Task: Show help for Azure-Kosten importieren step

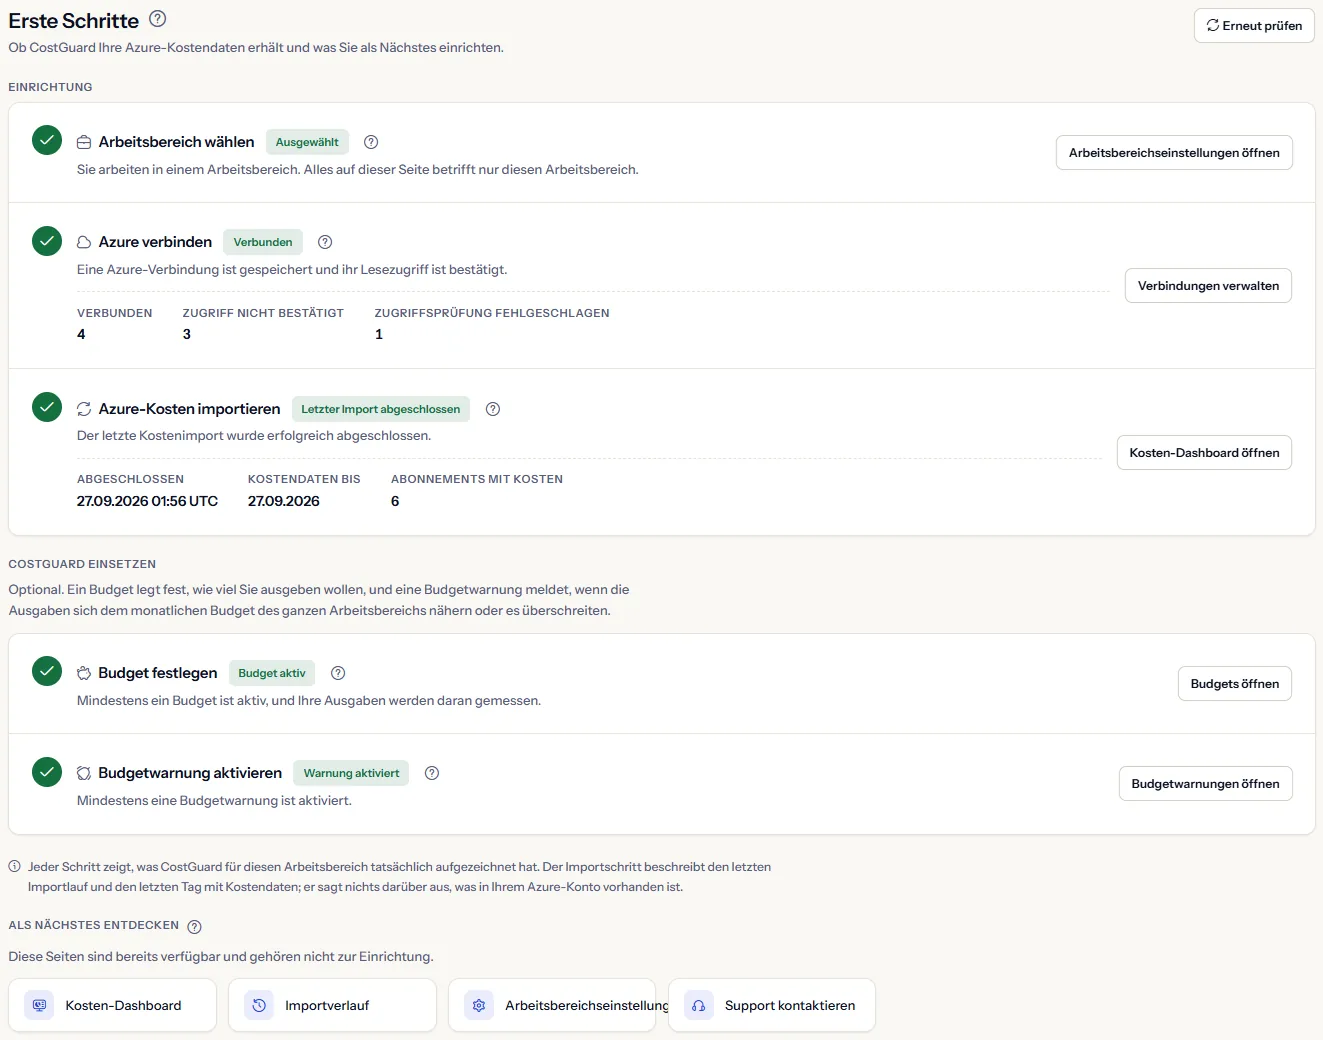Action: click(x=493, y=409)
